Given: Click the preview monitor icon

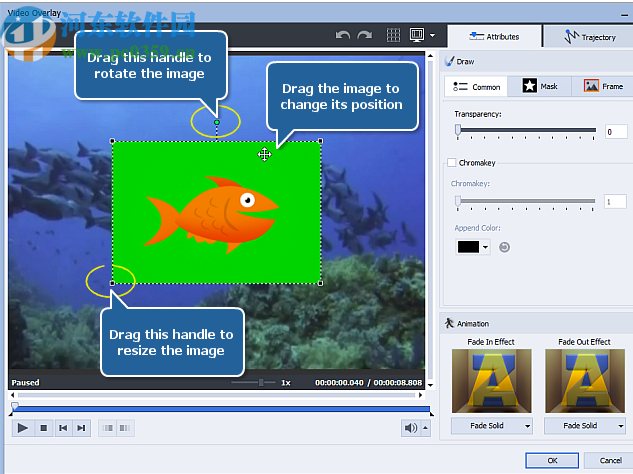Looking at the screenshot, I should click(417, 35).
